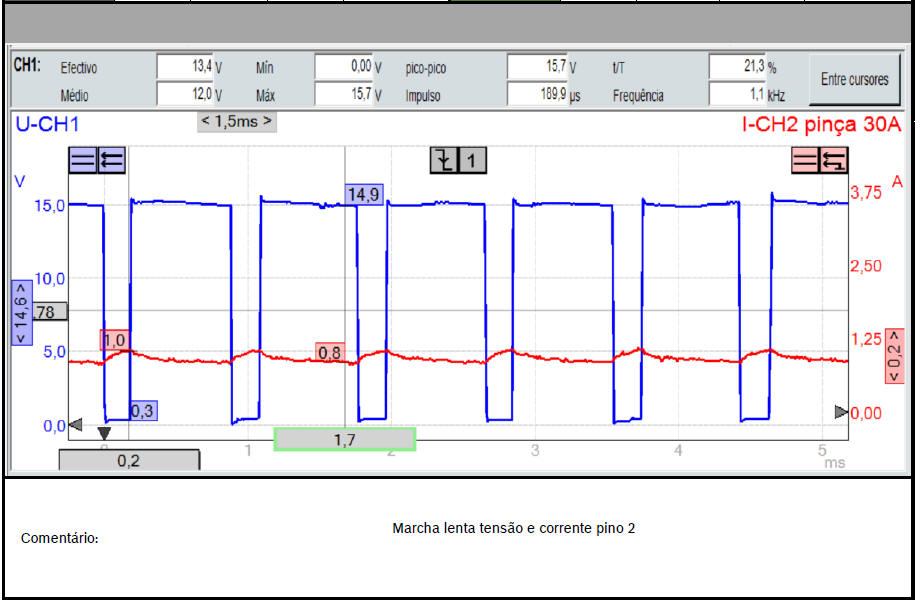Click the gray 0,2 cursor time box
This screenshot has width=920, height=602.
pyautogui.click(x=129, y=461)
